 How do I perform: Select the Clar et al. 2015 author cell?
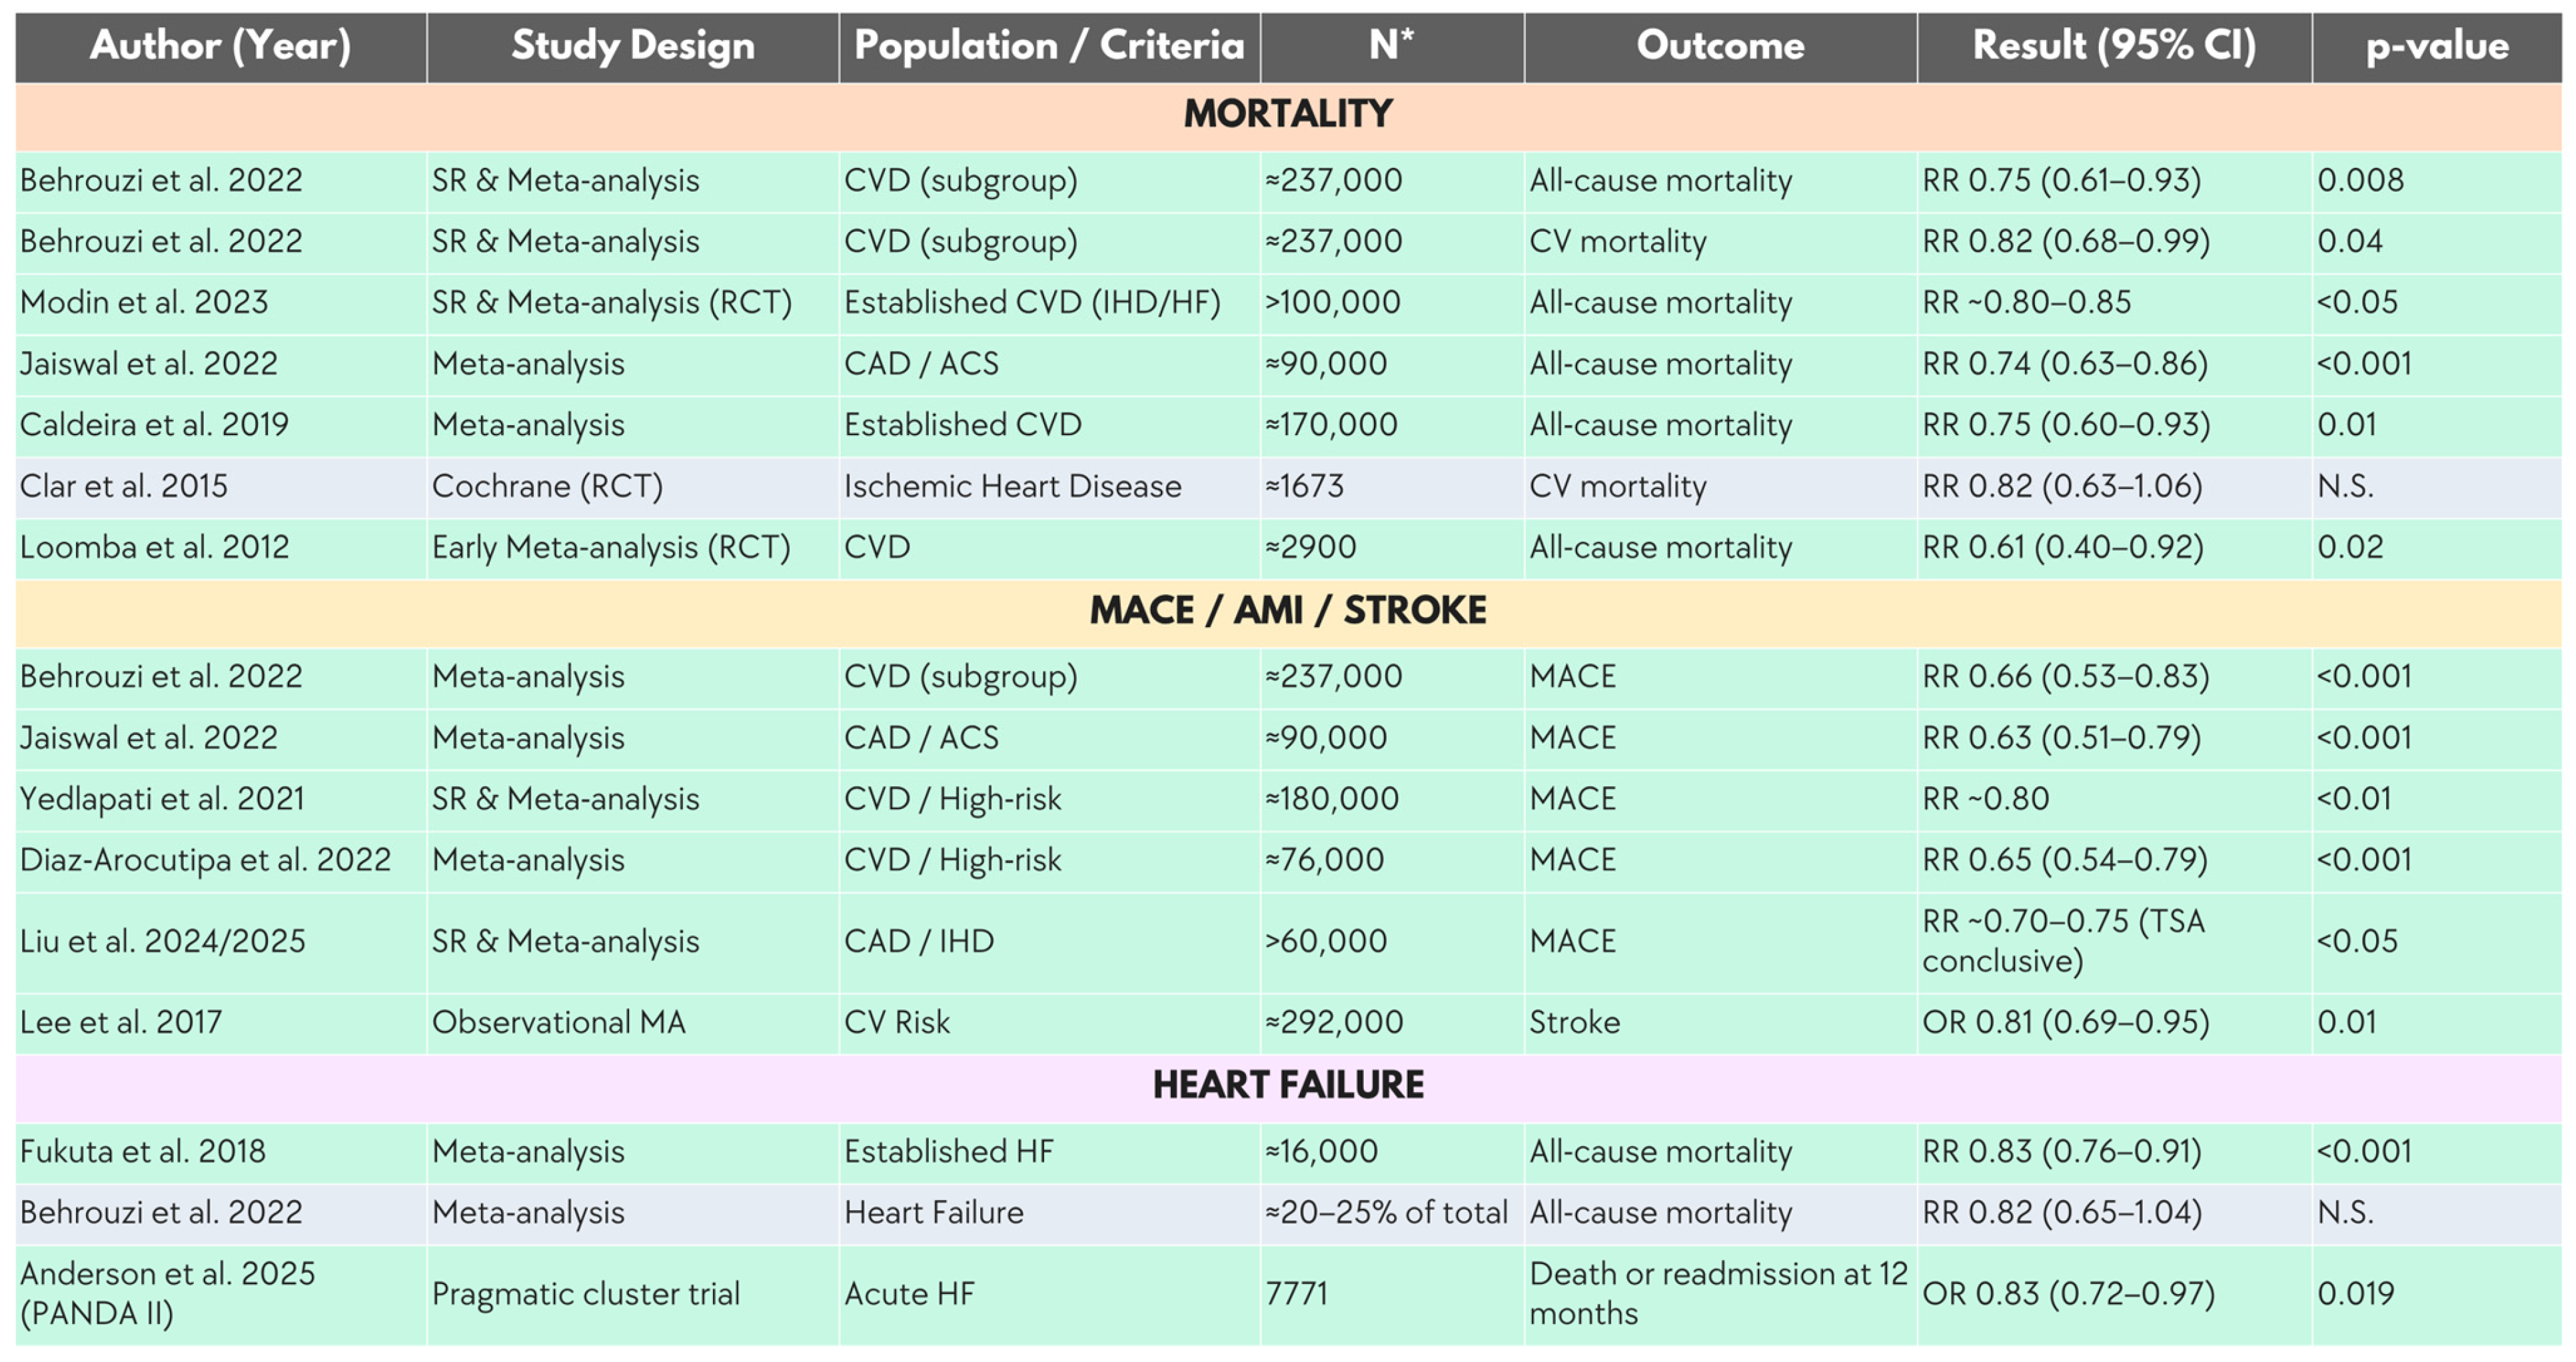[x=221, y=487]
